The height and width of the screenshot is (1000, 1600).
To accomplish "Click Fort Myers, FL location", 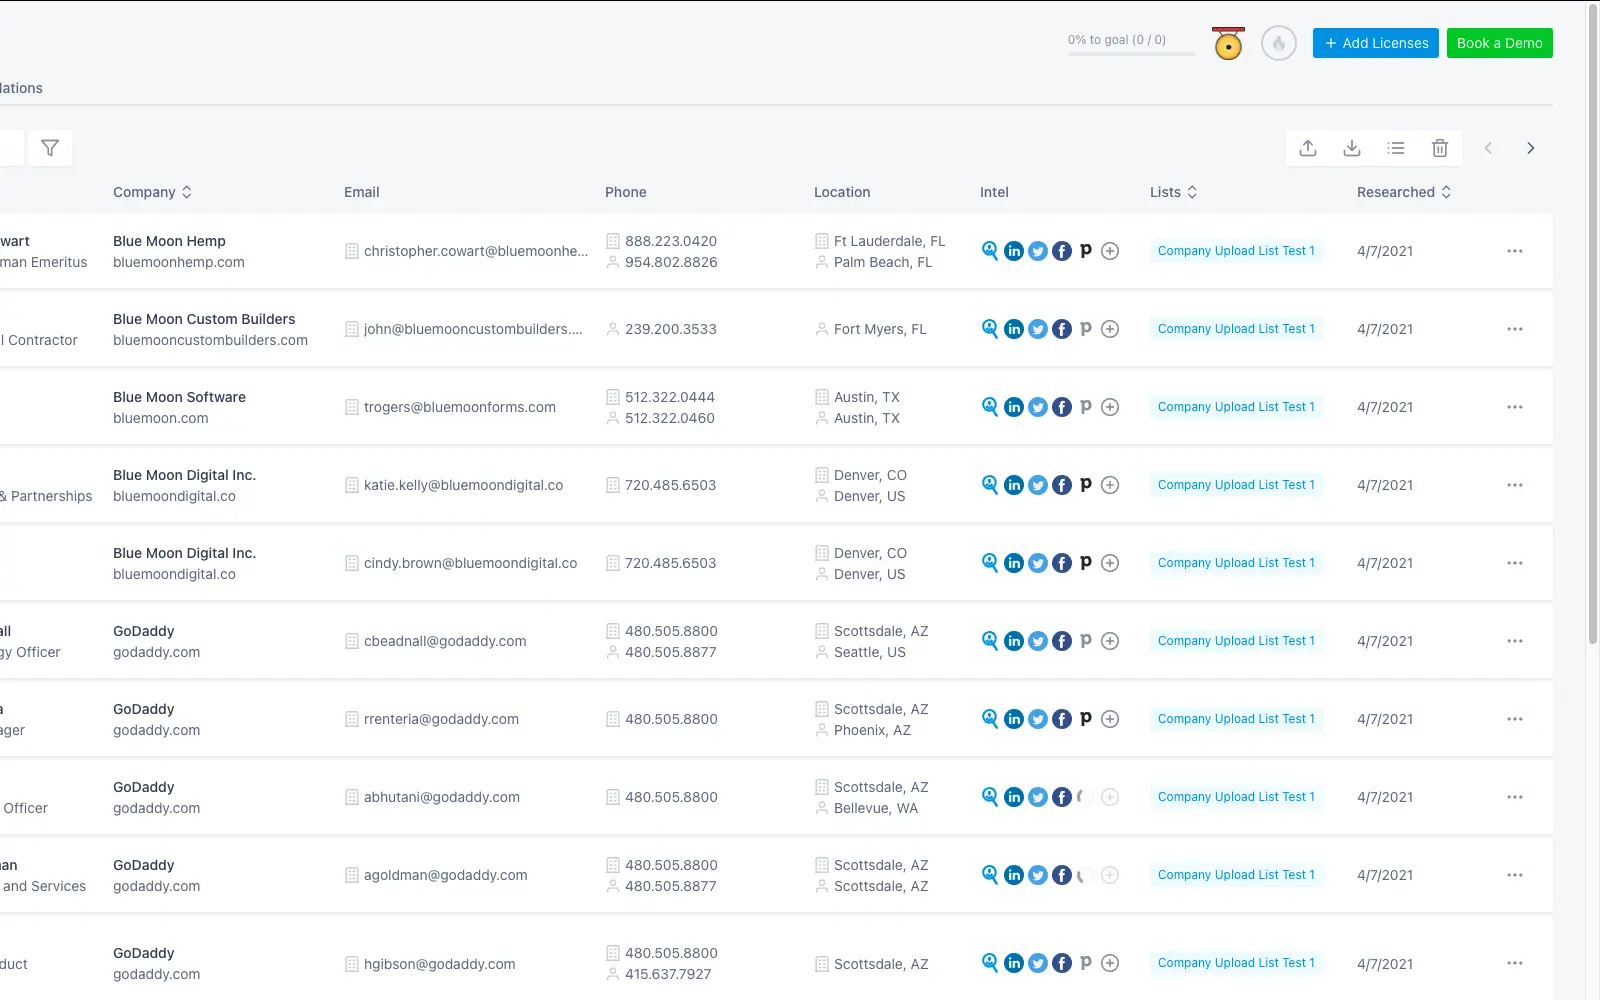I will [x=880, y=329].
